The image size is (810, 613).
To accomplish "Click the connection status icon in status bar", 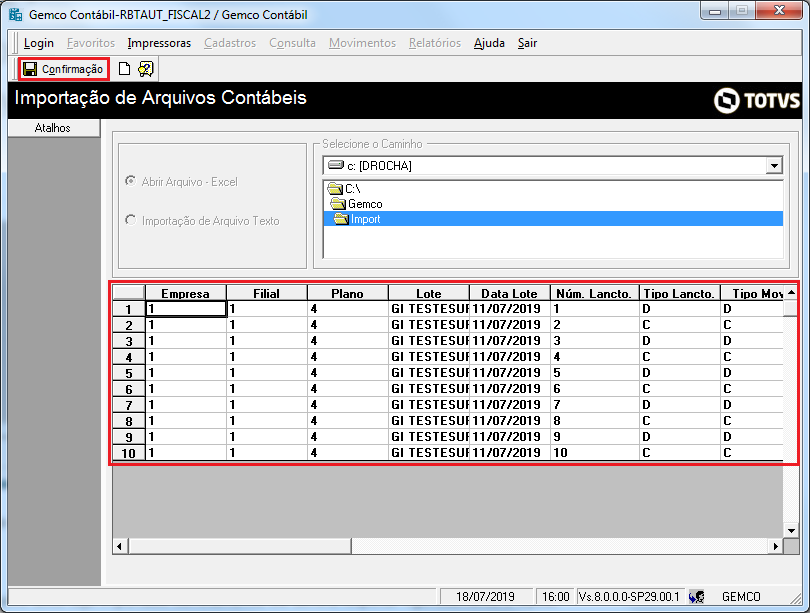I will [696, 596].
